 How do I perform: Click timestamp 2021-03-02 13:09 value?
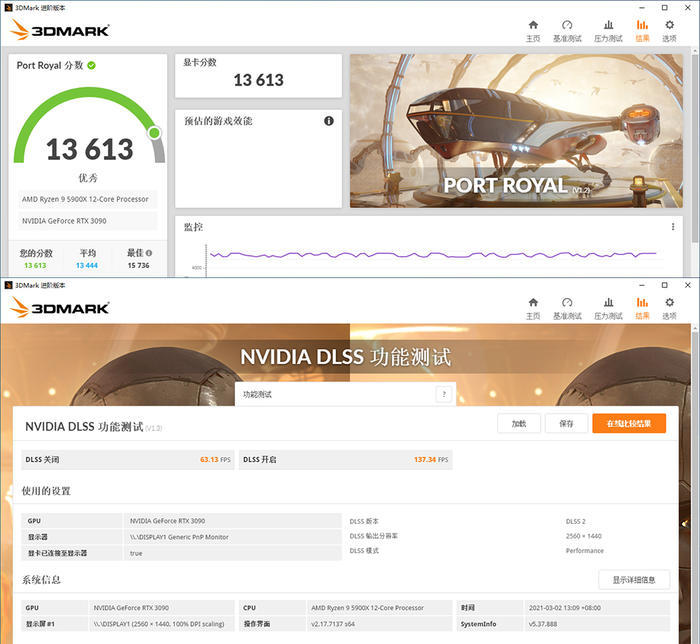[565, 608]
